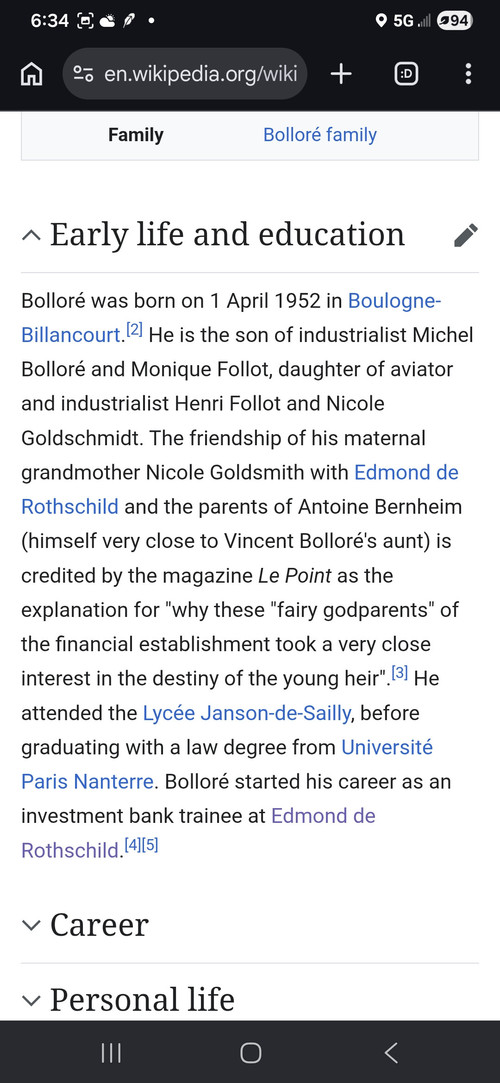Tap citation reference [5]
This screenshot has height=1083, width=500.
pyautogui.click(x=151, y=844)
